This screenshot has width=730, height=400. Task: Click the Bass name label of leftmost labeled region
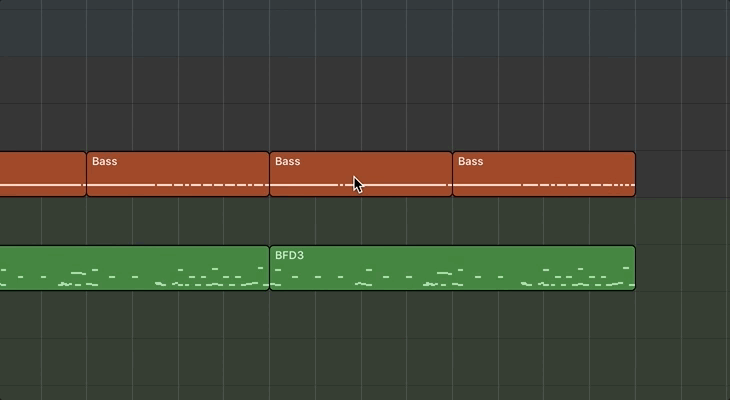pos(104,161)
